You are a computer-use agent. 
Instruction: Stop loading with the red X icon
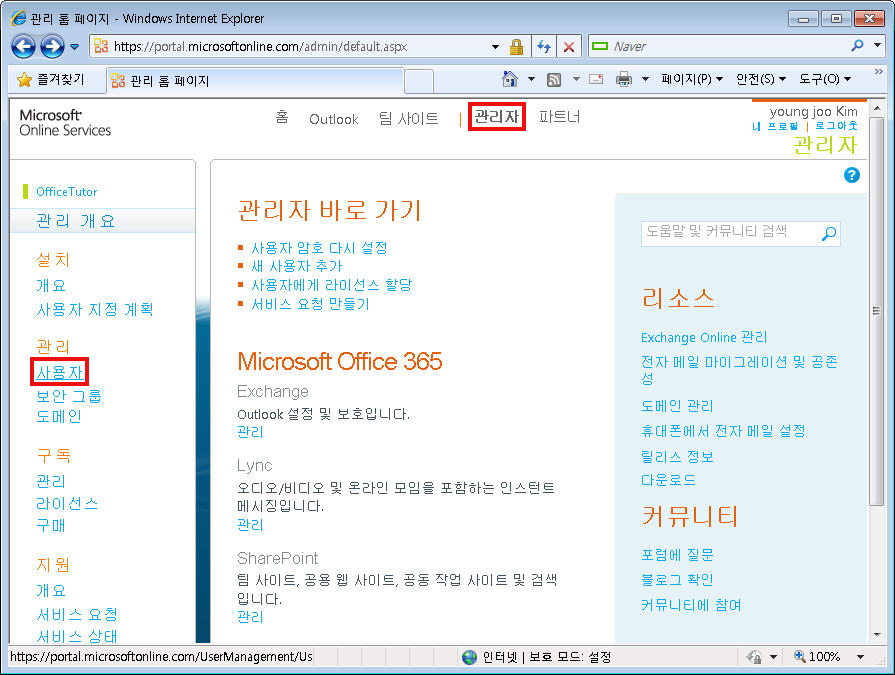pyautogui.click(x=569, y=47)
